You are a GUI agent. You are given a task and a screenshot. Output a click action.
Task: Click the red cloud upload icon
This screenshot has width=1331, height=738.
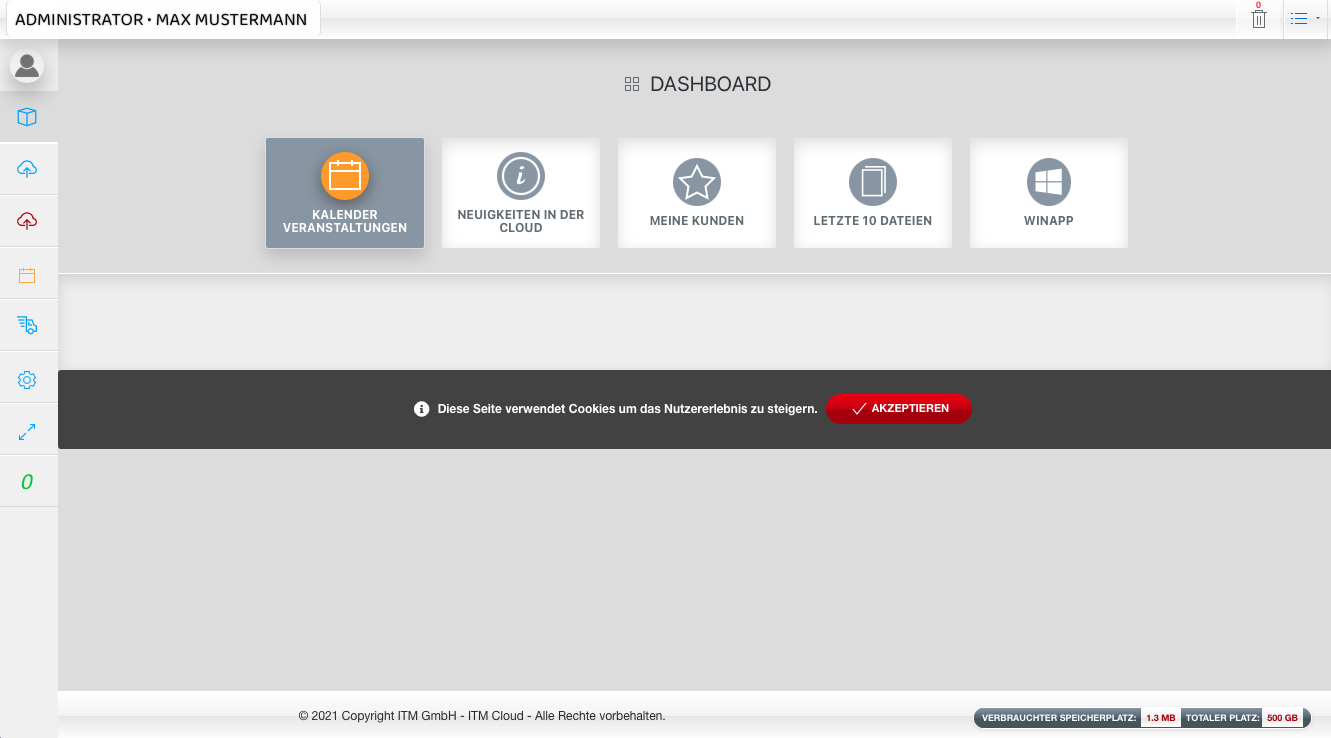click(x=27, y=221)
